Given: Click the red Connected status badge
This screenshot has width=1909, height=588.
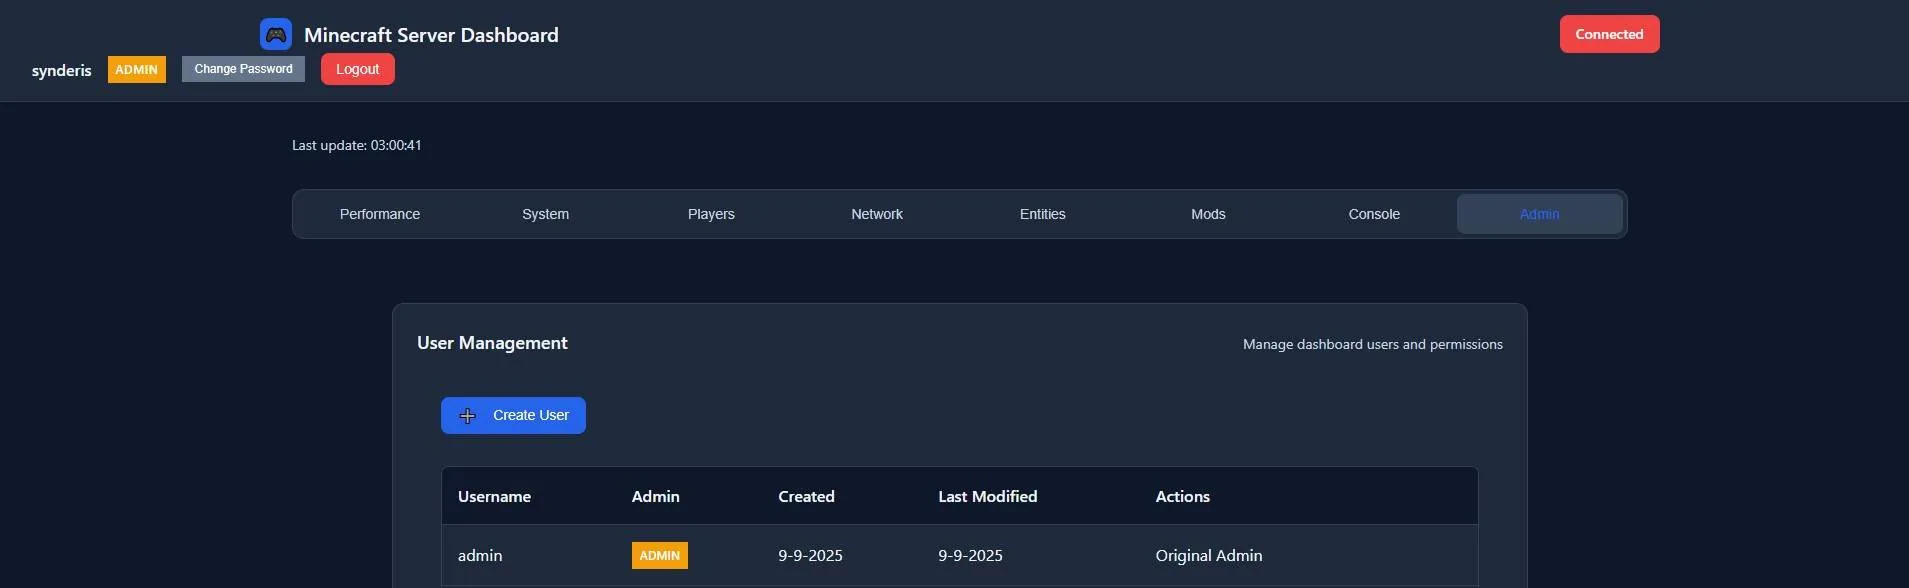Looking at the screenshot, I should click(1609, 34).
